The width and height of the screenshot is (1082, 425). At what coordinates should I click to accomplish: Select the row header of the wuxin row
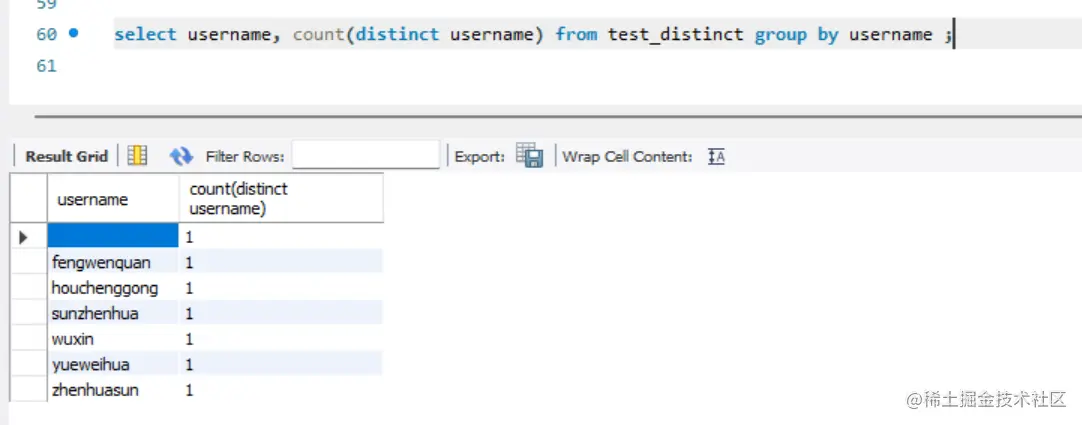(28, 339)
